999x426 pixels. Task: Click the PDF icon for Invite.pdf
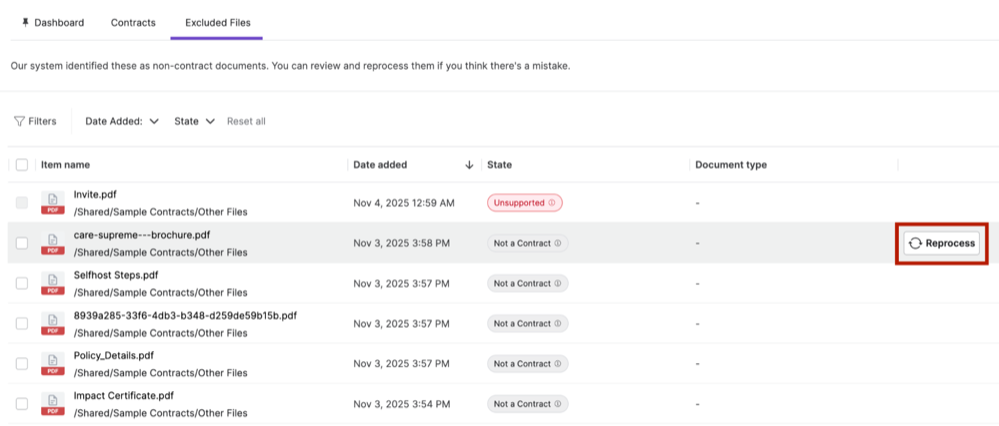tap(52, 203)
